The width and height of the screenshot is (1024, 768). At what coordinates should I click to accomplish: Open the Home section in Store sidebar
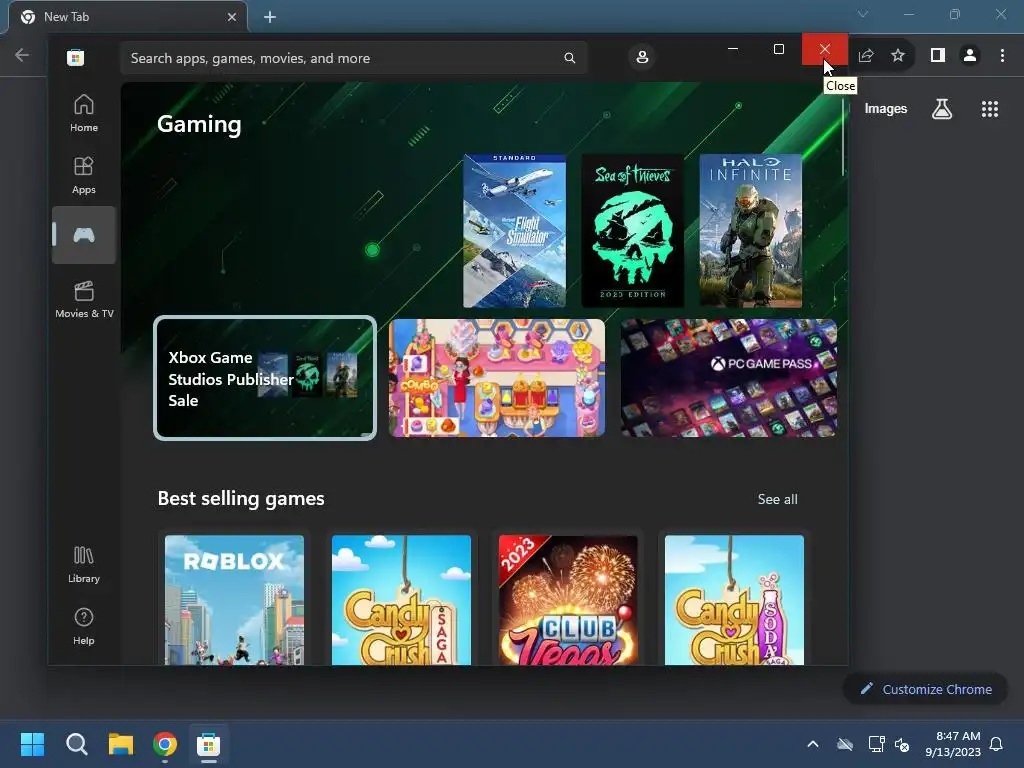pos(84,113)
